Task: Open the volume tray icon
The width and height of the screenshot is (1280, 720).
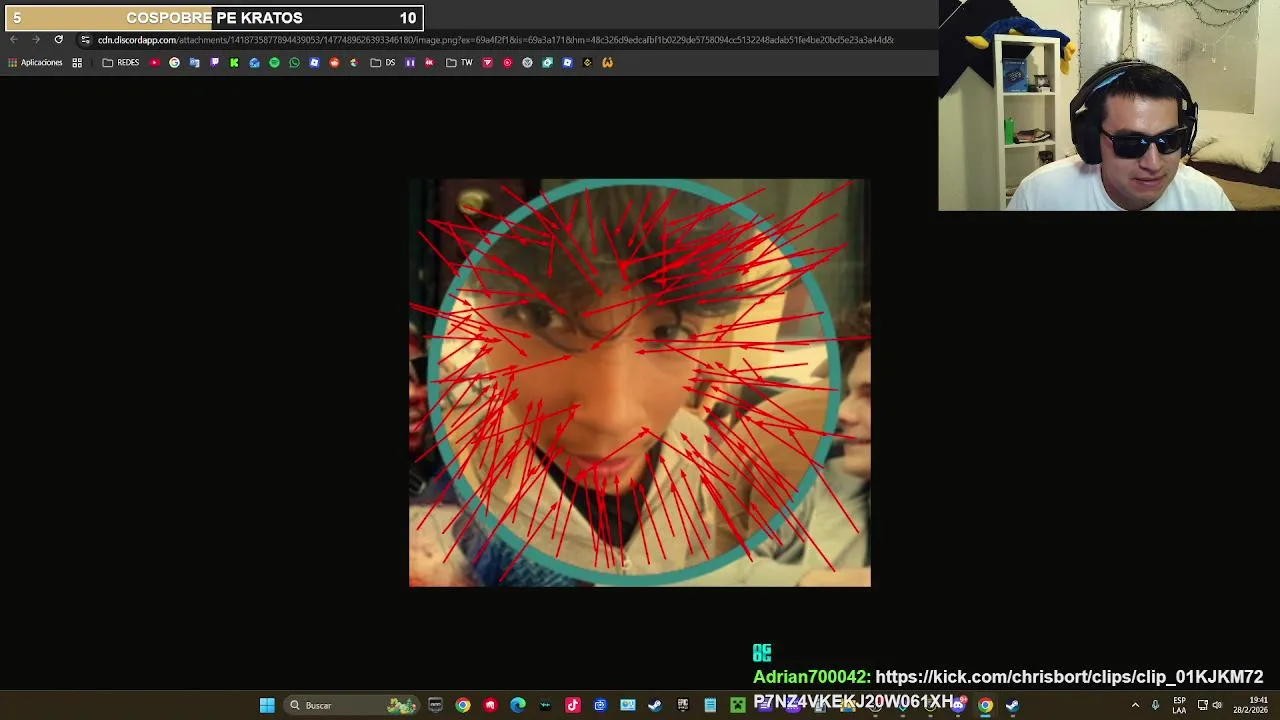Action: coord(1217,706)
